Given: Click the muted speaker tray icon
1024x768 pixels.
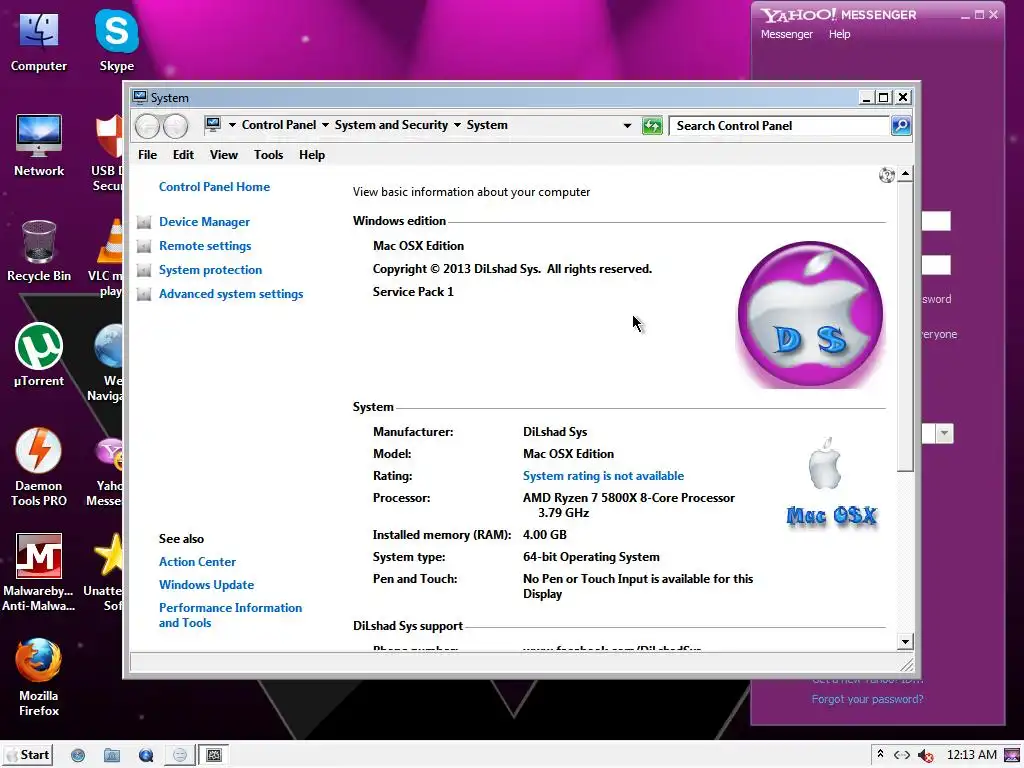Looking at the screenshot, I should (x=925, y=755).
